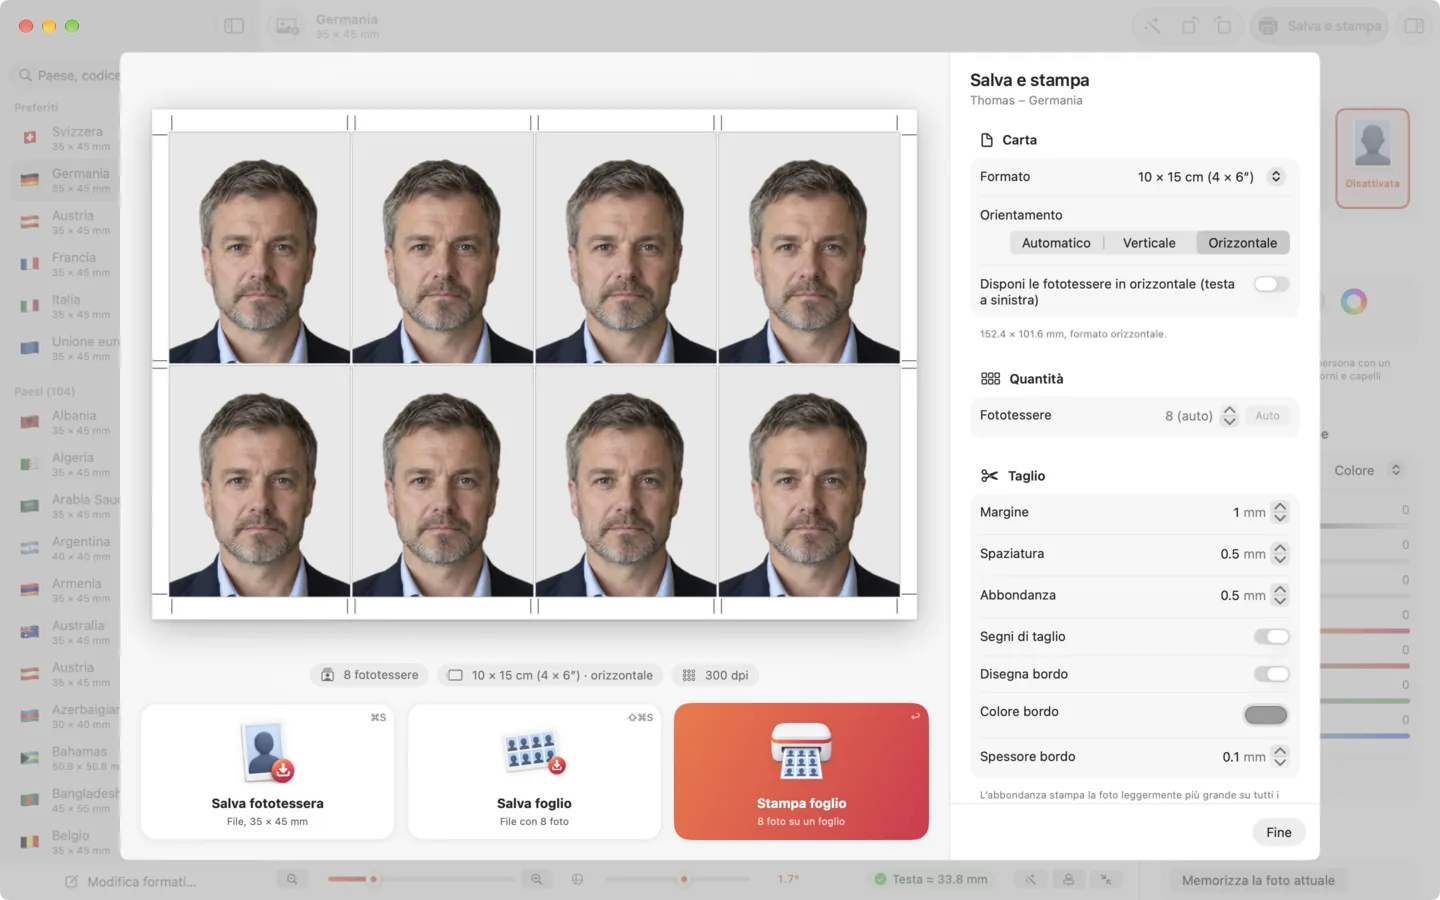Click the Modifica formati pencil icon

click(x=71, y=881)
